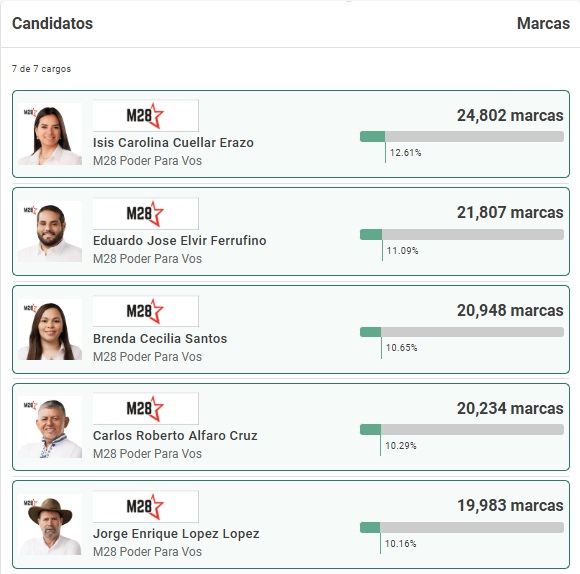This screenshot has height=574, width=580.
Task: Open Jorge Enrique Lopez Lopez's hat photo
Action: 50,524
